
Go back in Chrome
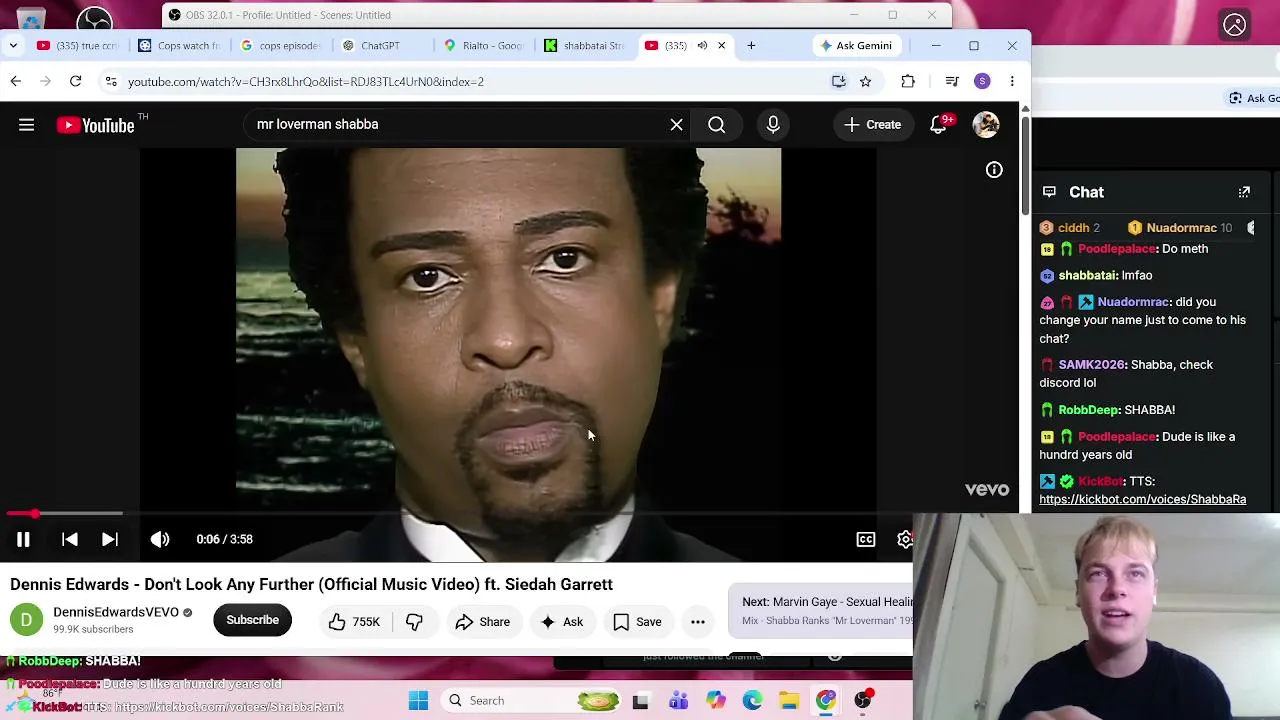16,82
